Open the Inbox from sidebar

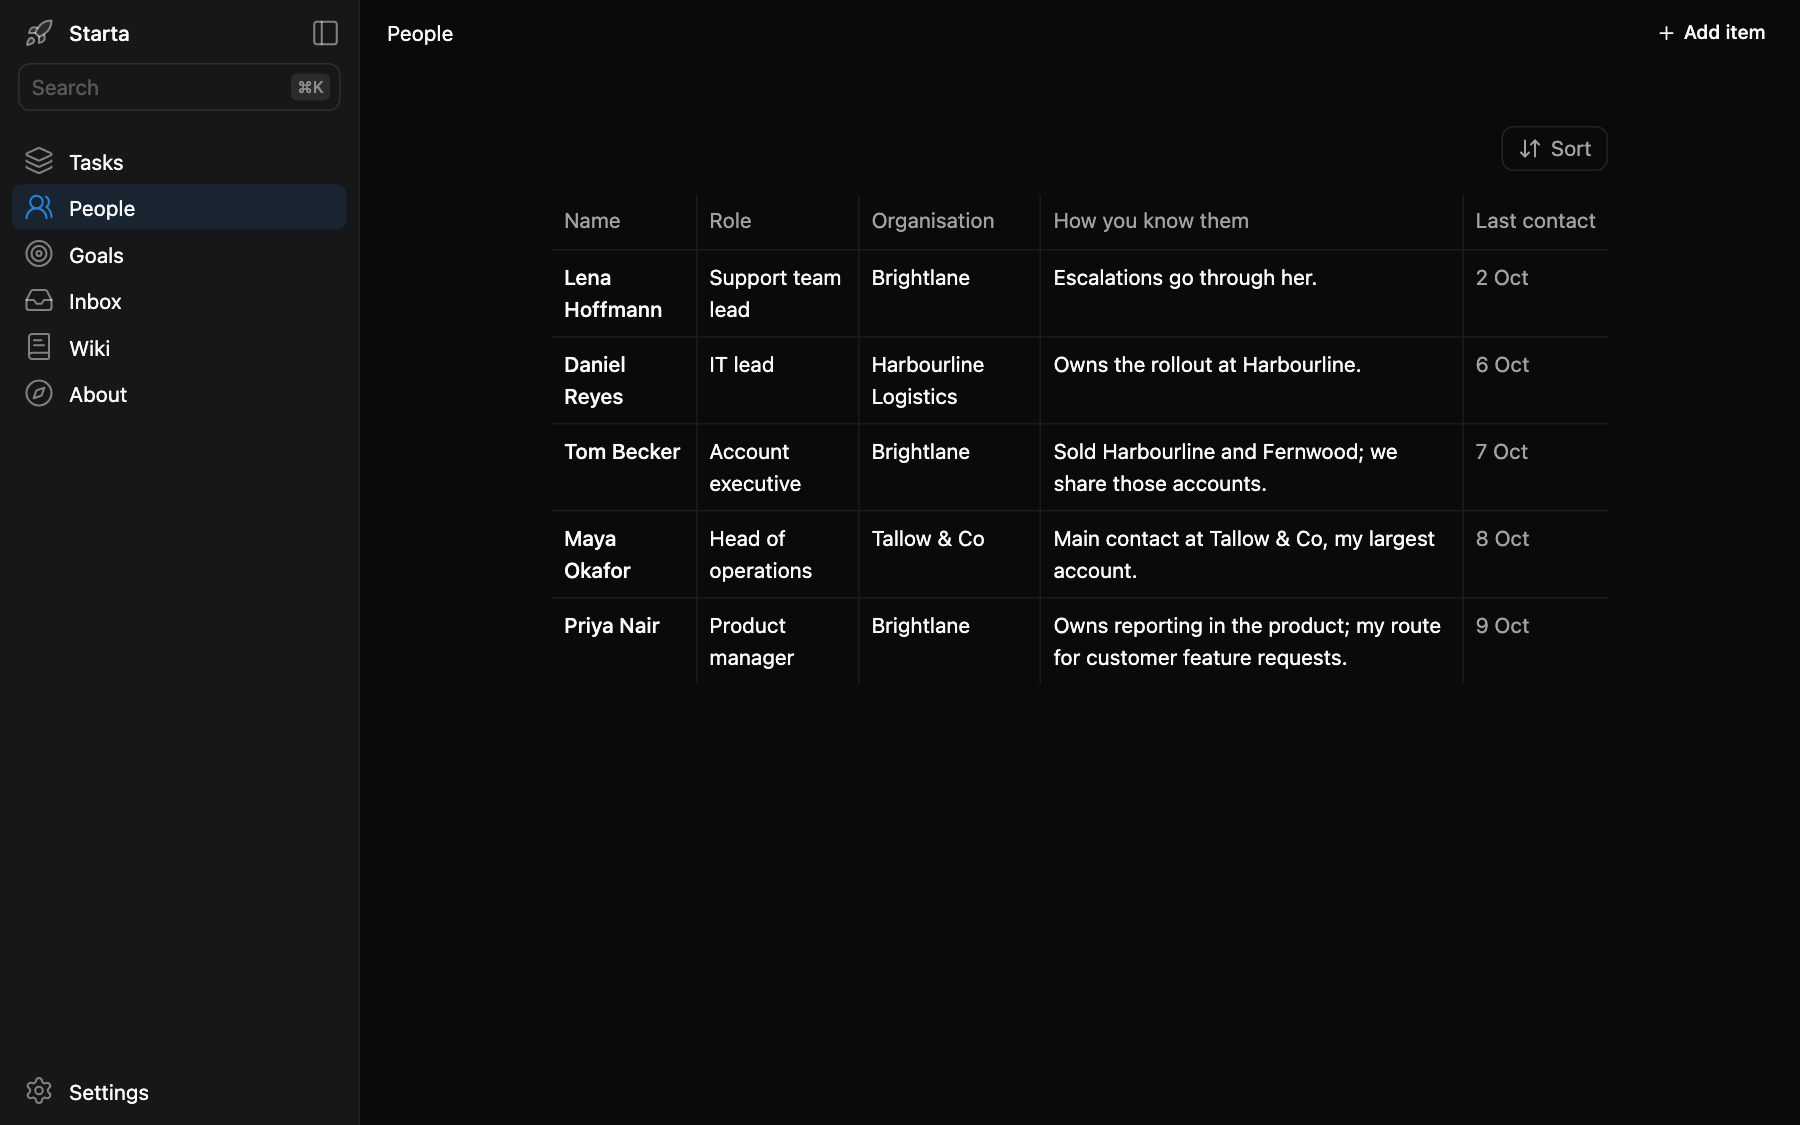tap(179, 300)
